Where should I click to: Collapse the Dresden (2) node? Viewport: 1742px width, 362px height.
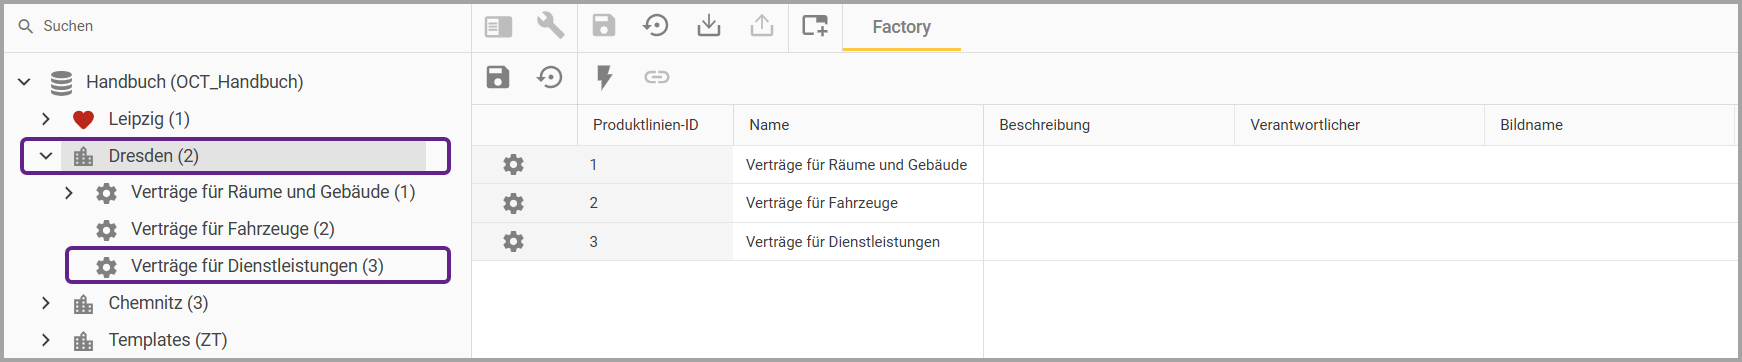(46, 156)
